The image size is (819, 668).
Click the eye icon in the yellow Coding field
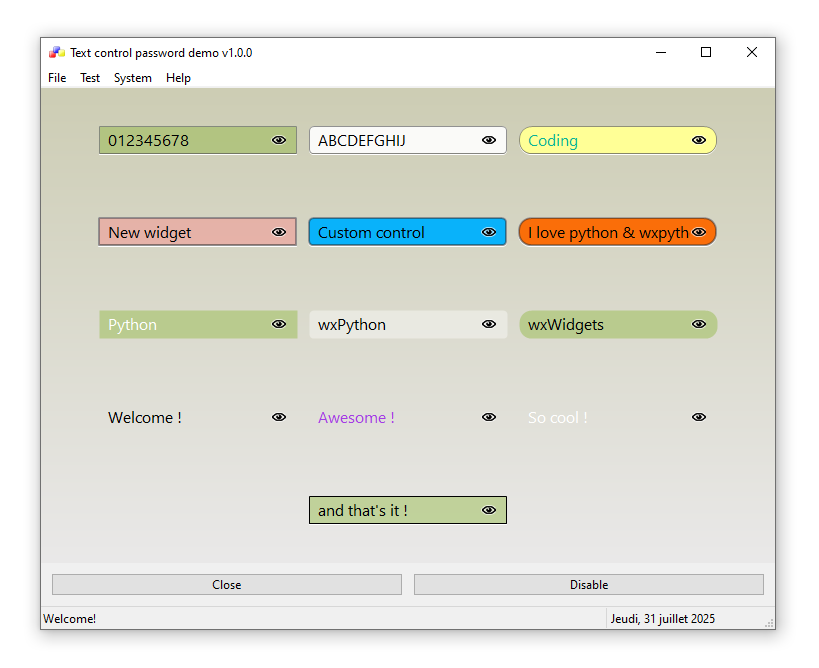[699, 141]
